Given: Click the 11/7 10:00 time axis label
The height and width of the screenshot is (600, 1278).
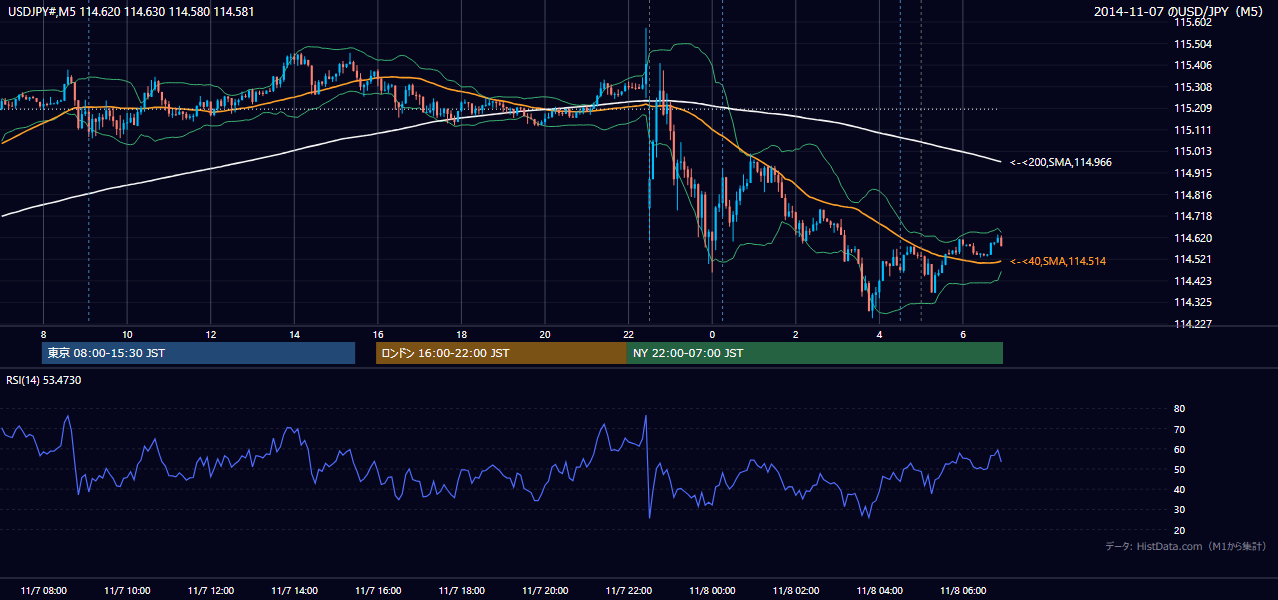Looking at the screenshot, I should [x=127, y=591].
